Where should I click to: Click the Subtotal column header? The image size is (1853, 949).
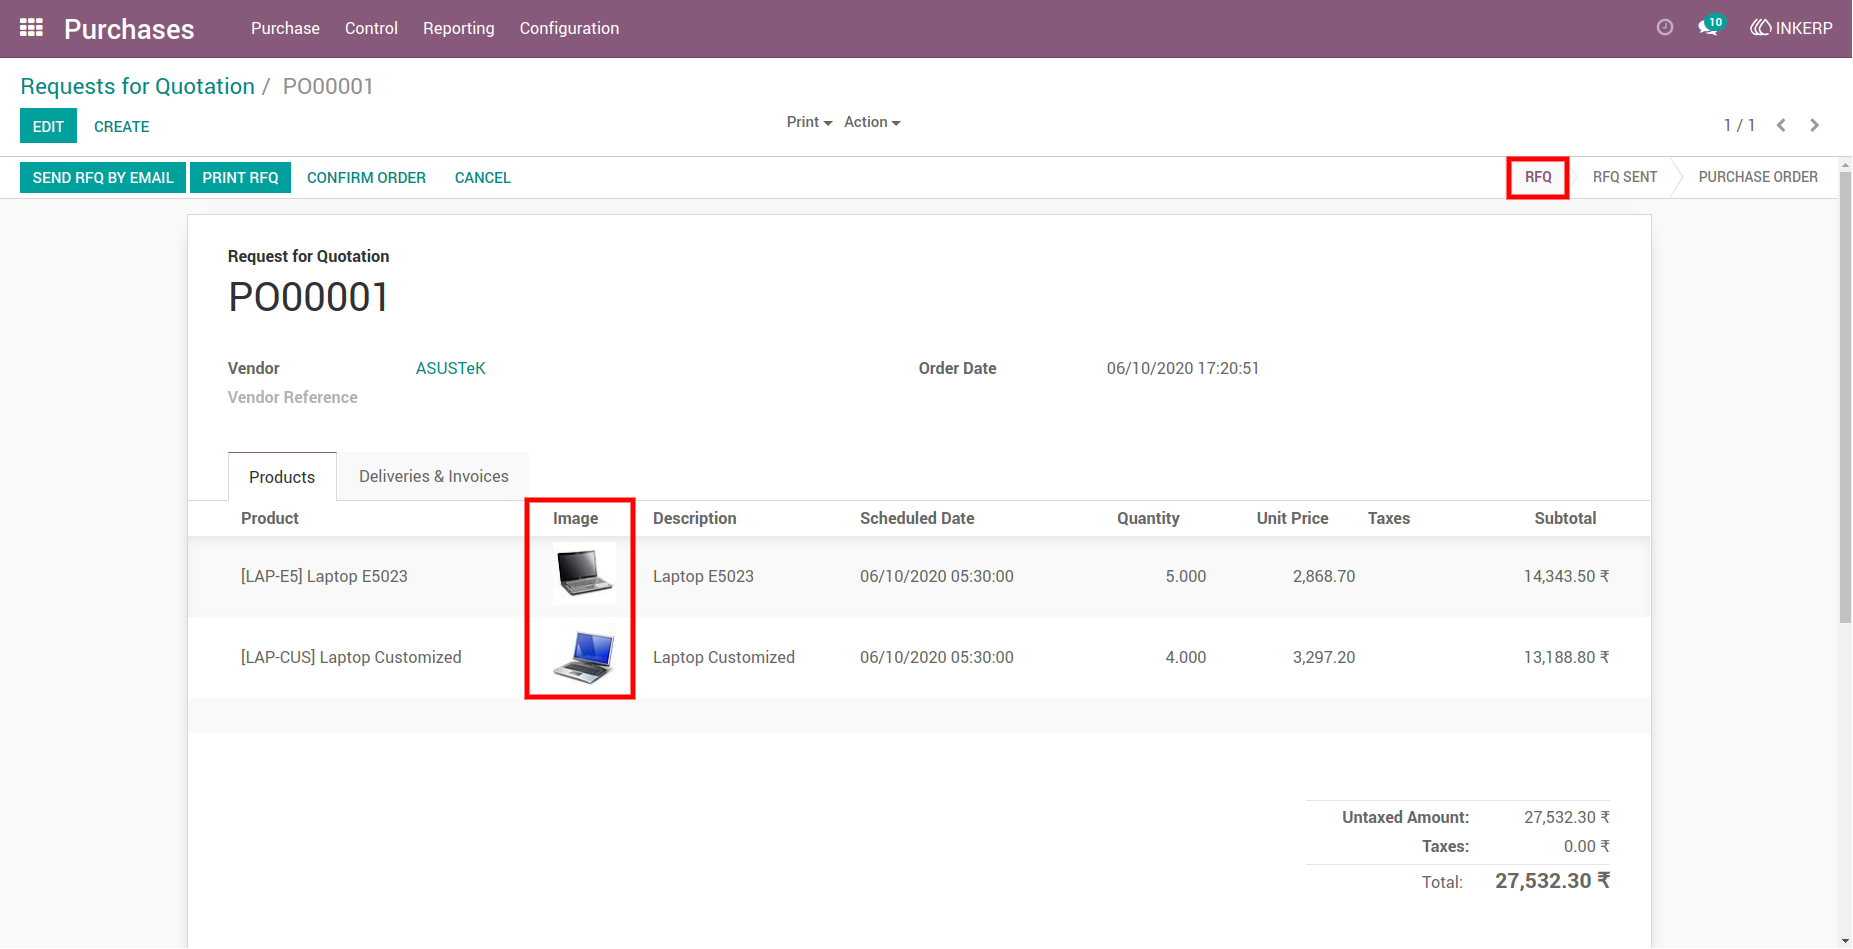pyautogui.click(x=1565, y=518)
